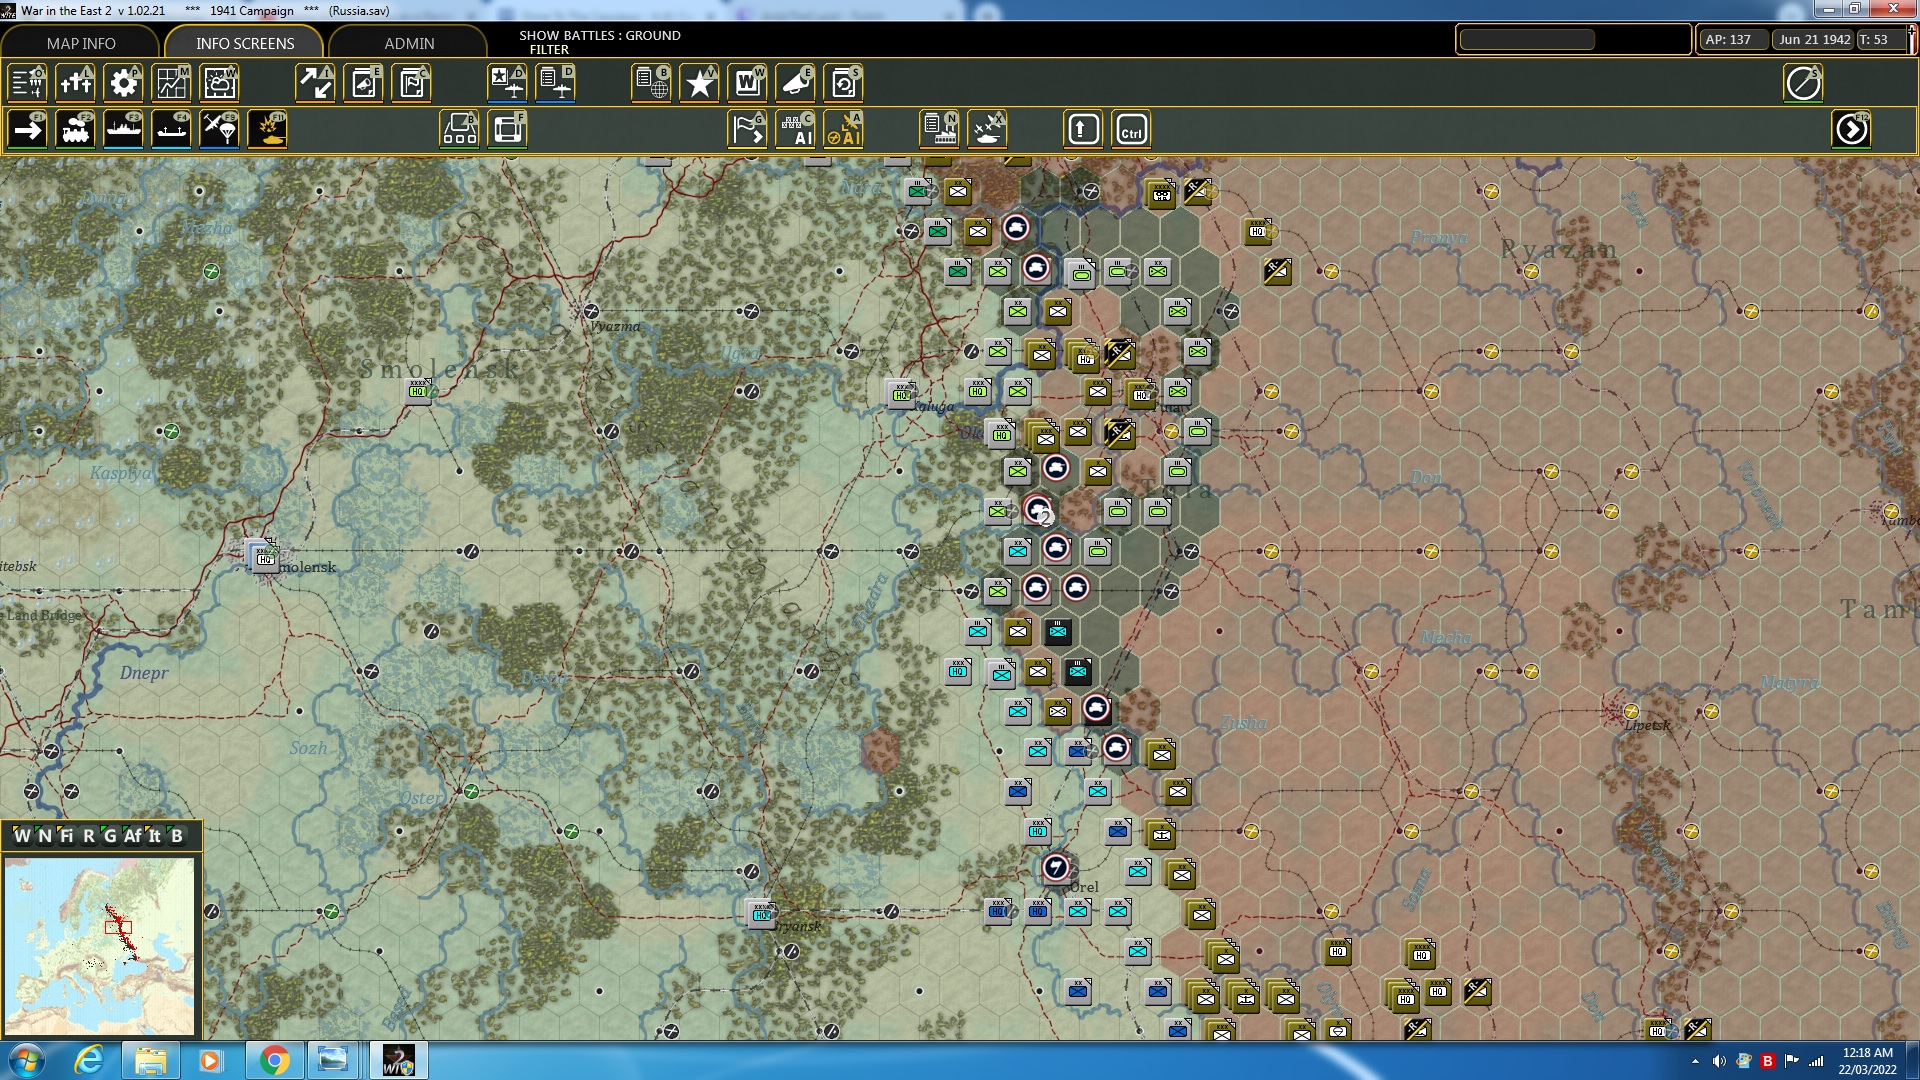1920x1080 pixels.
Task: Open the save/reload document icon
Action: pos(843,83)
